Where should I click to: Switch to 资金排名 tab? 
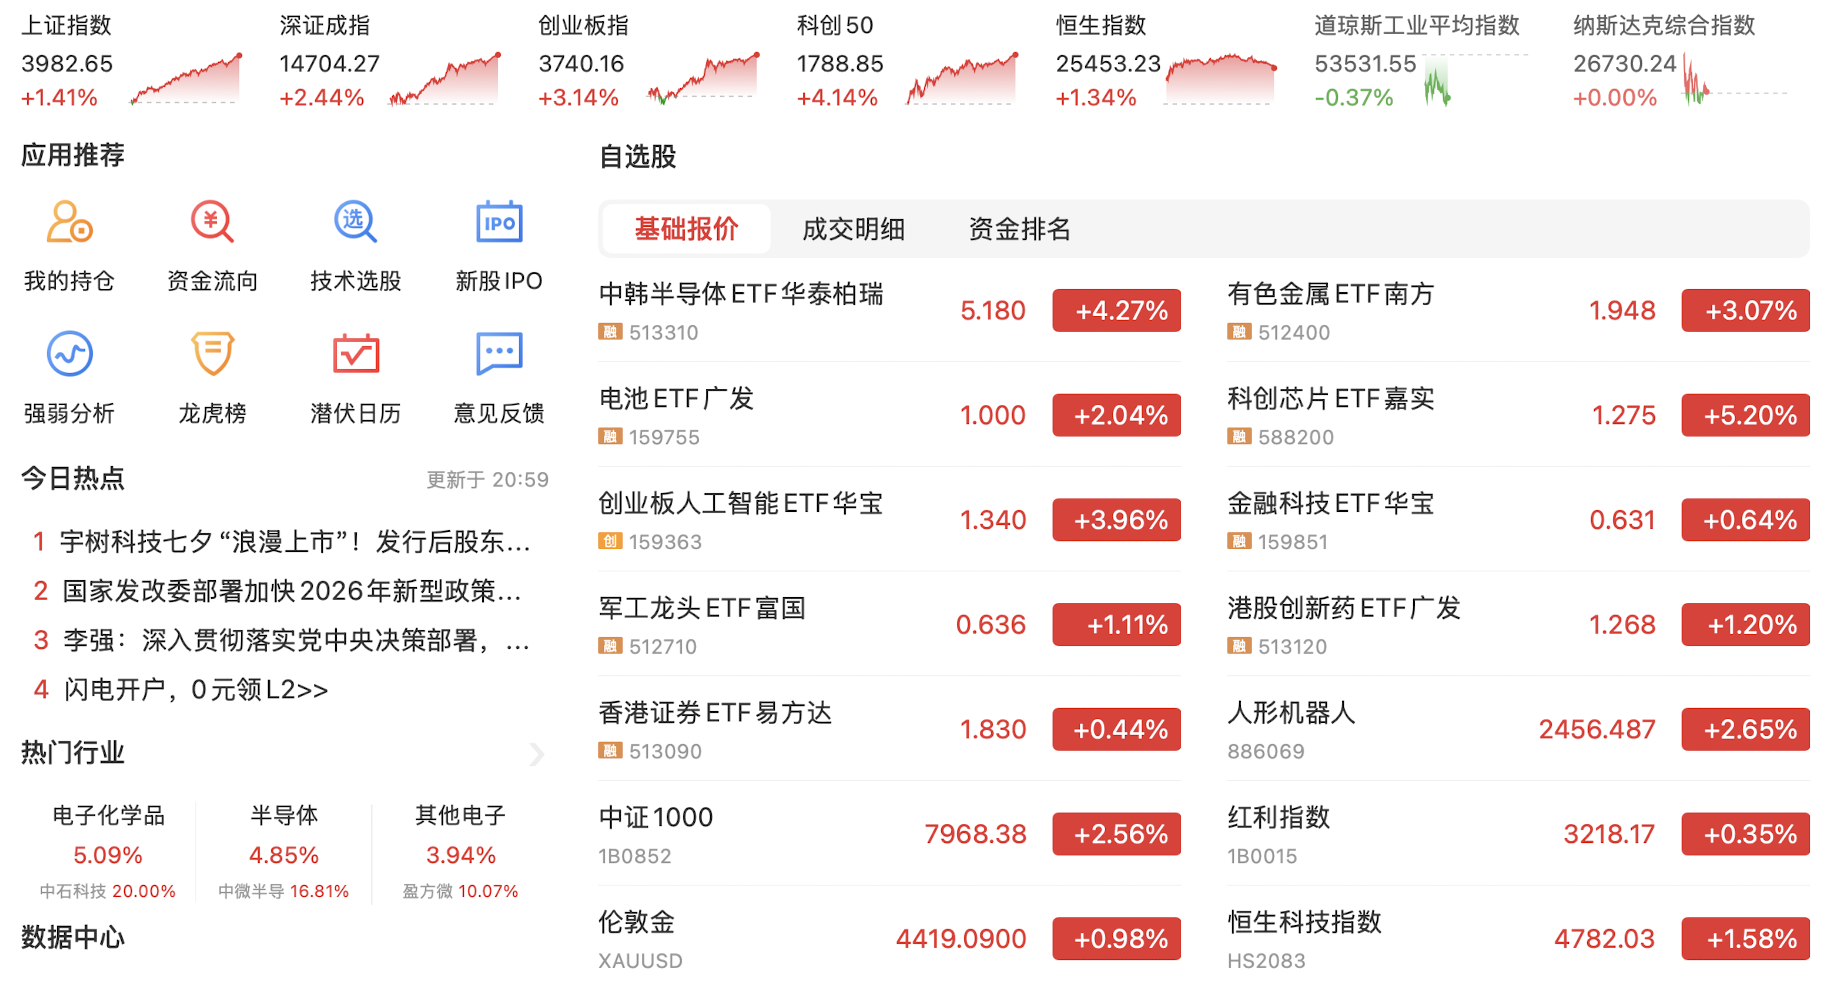(x=1019, y=229)
